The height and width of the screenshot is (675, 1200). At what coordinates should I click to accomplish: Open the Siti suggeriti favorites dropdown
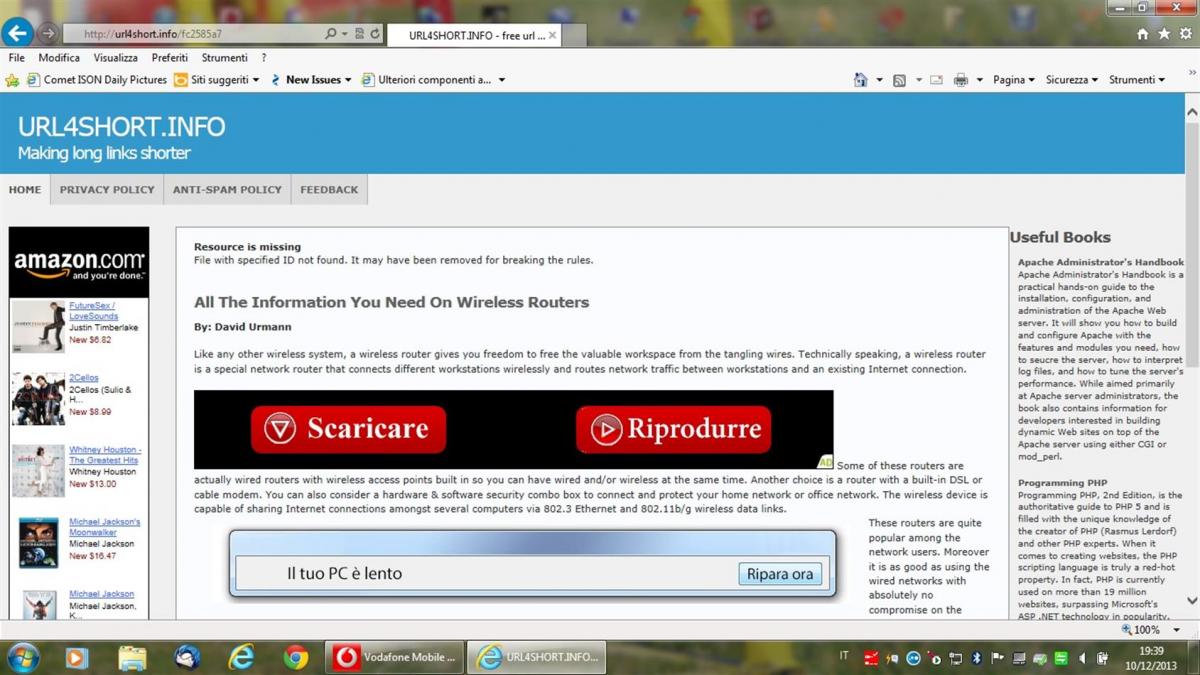tap(217, 80)
